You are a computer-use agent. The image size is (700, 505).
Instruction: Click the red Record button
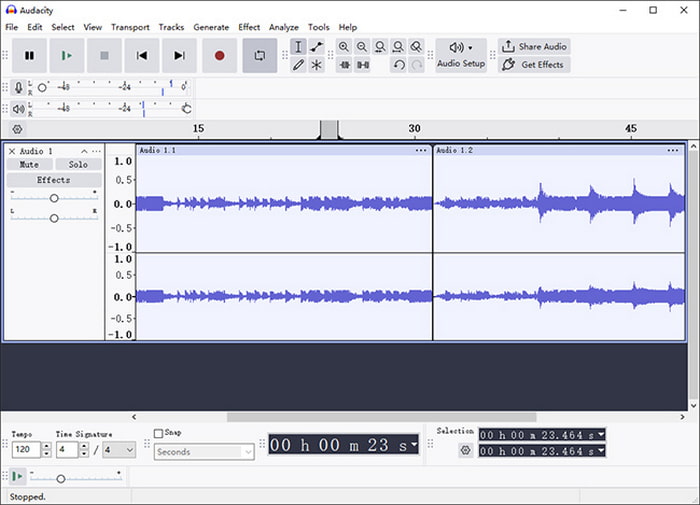coord(219,55)
